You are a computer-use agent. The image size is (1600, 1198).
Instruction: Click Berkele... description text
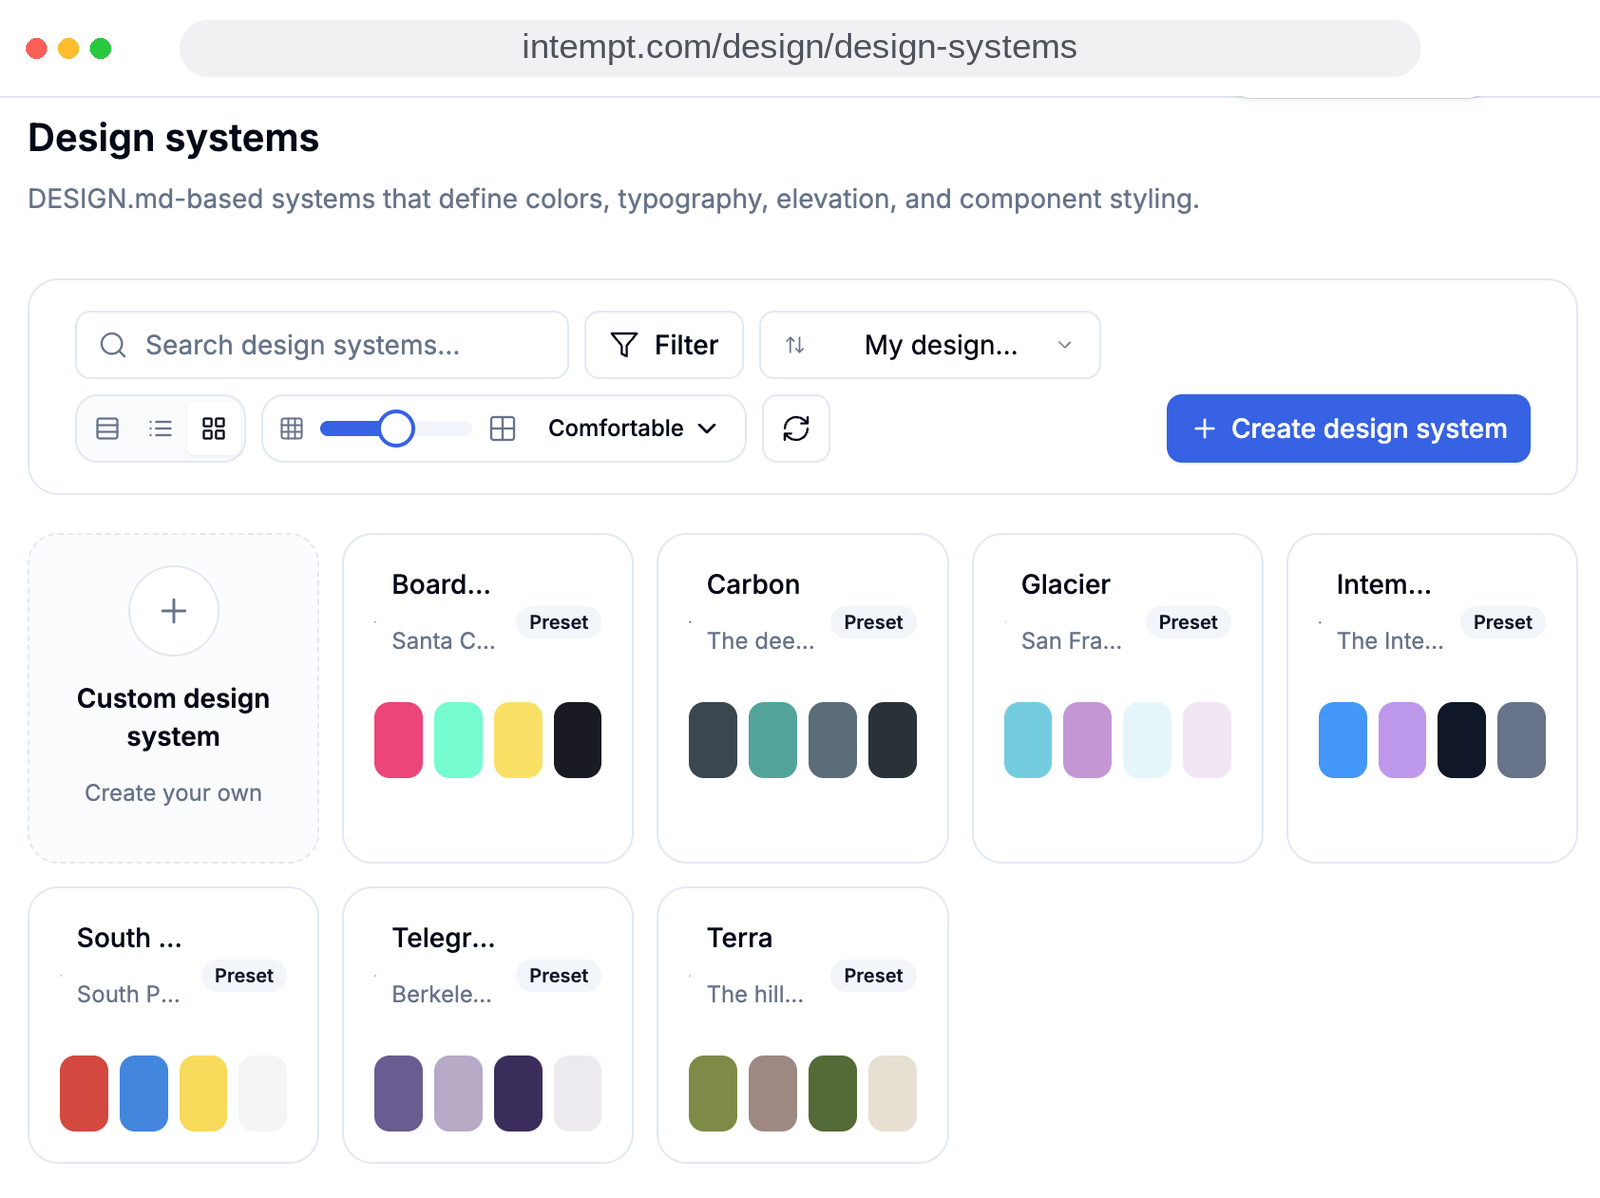442,994
